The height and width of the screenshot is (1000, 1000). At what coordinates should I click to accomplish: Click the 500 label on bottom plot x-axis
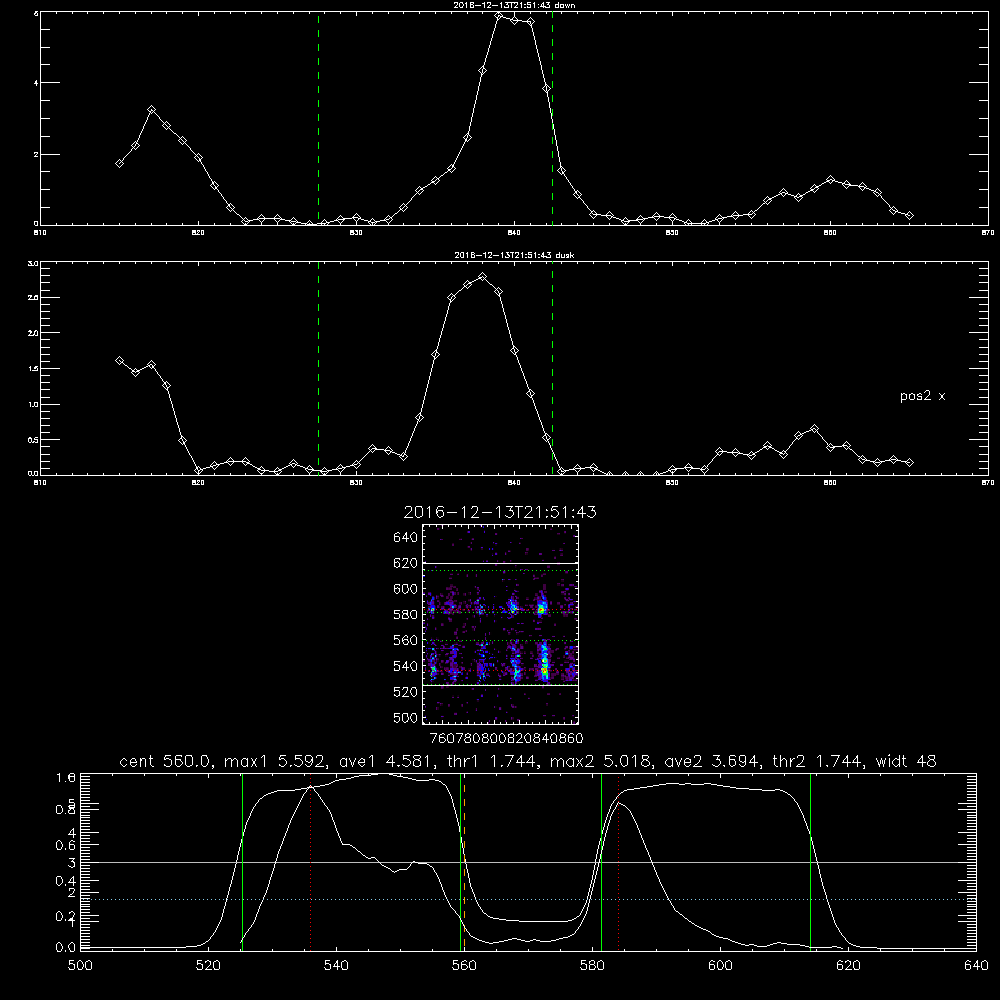[80, 966]
